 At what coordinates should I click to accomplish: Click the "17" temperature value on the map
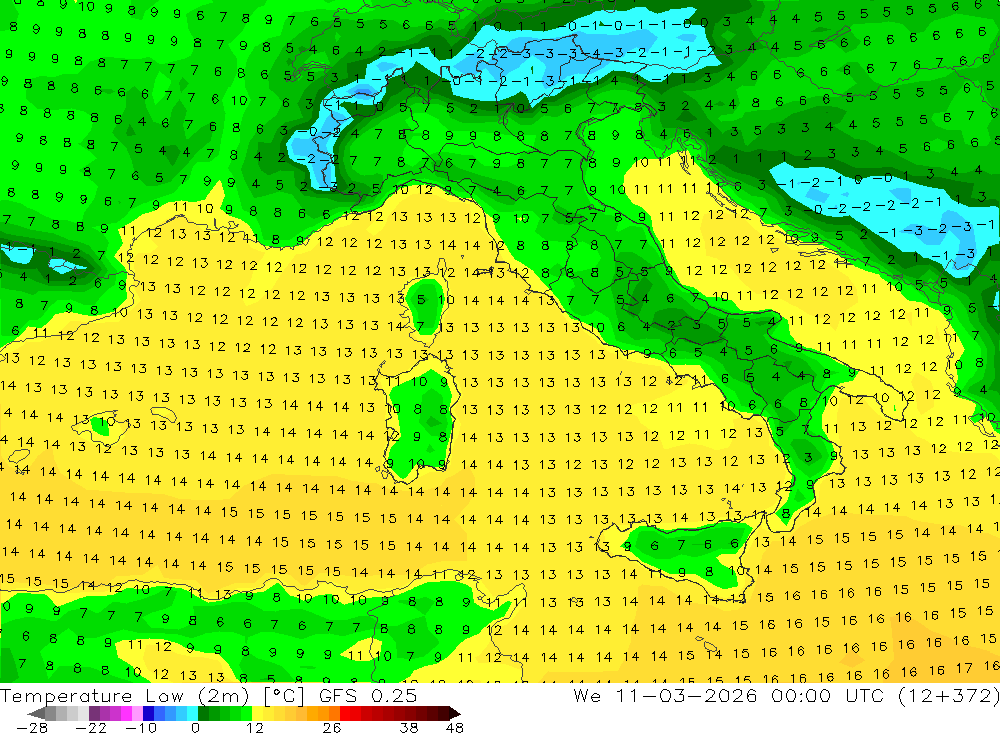(964, 668)
